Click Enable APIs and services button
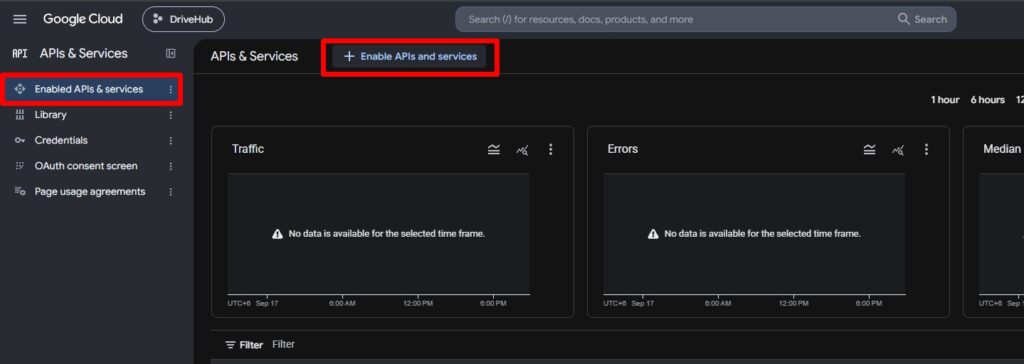The height and width of the screenshot is (364, 1024). [410, 57]
